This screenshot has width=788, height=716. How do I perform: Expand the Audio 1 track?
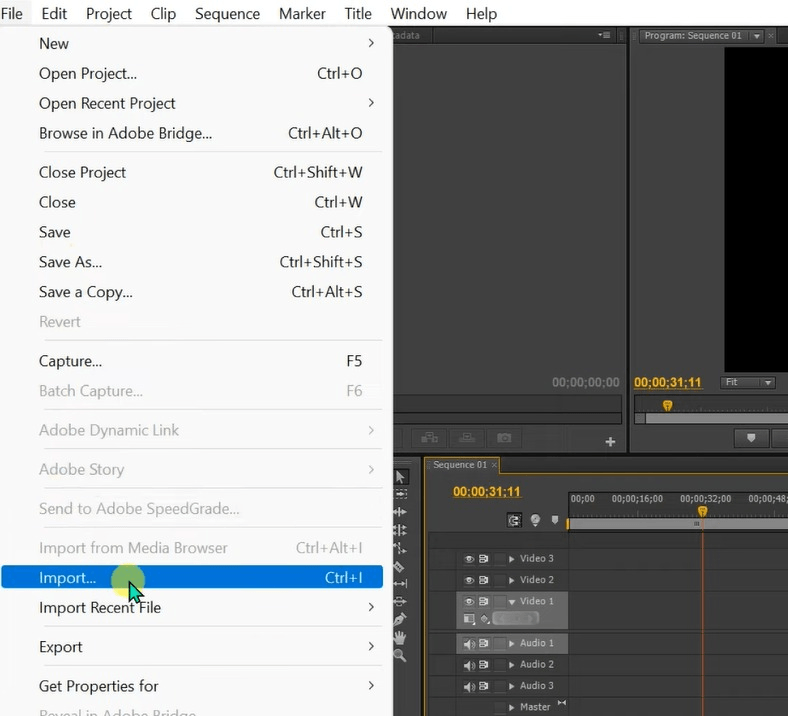[x=512, y=643]
